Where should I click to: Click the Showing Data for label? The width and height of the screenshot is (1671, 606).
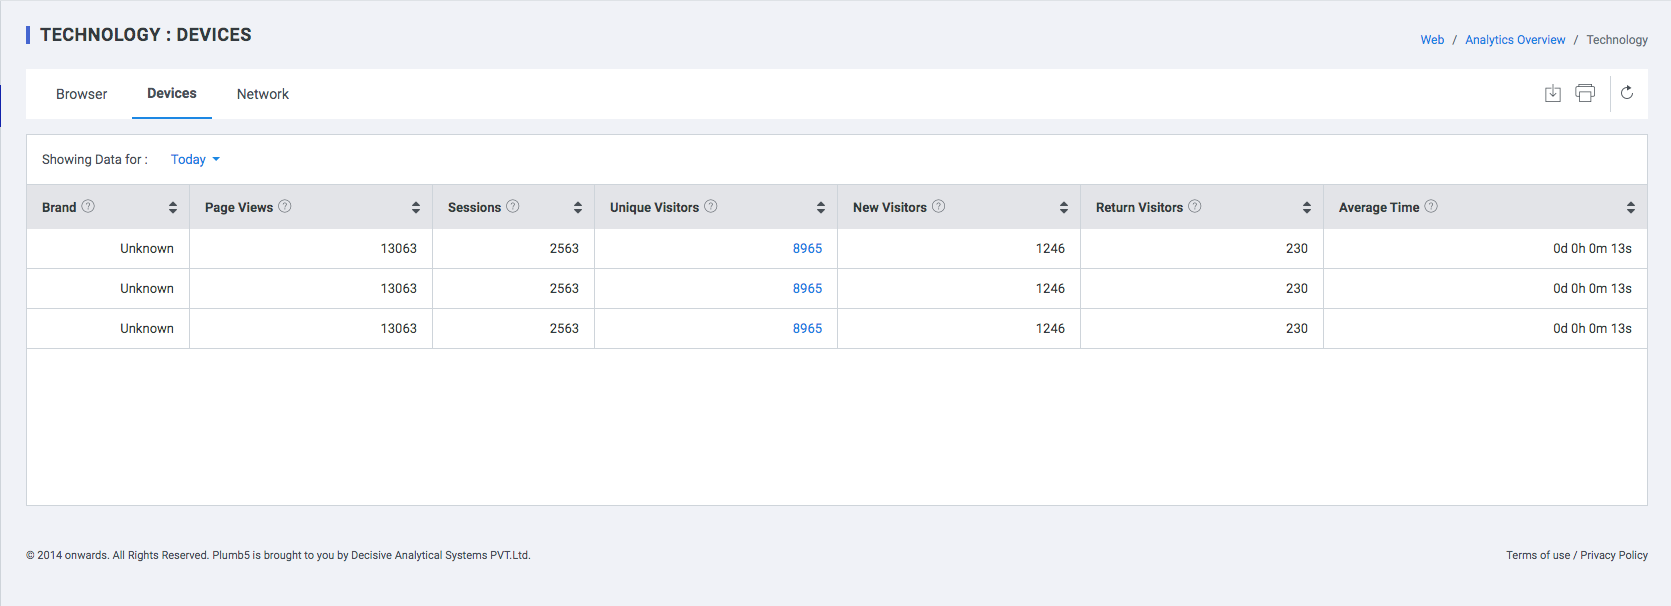[95, 159]
